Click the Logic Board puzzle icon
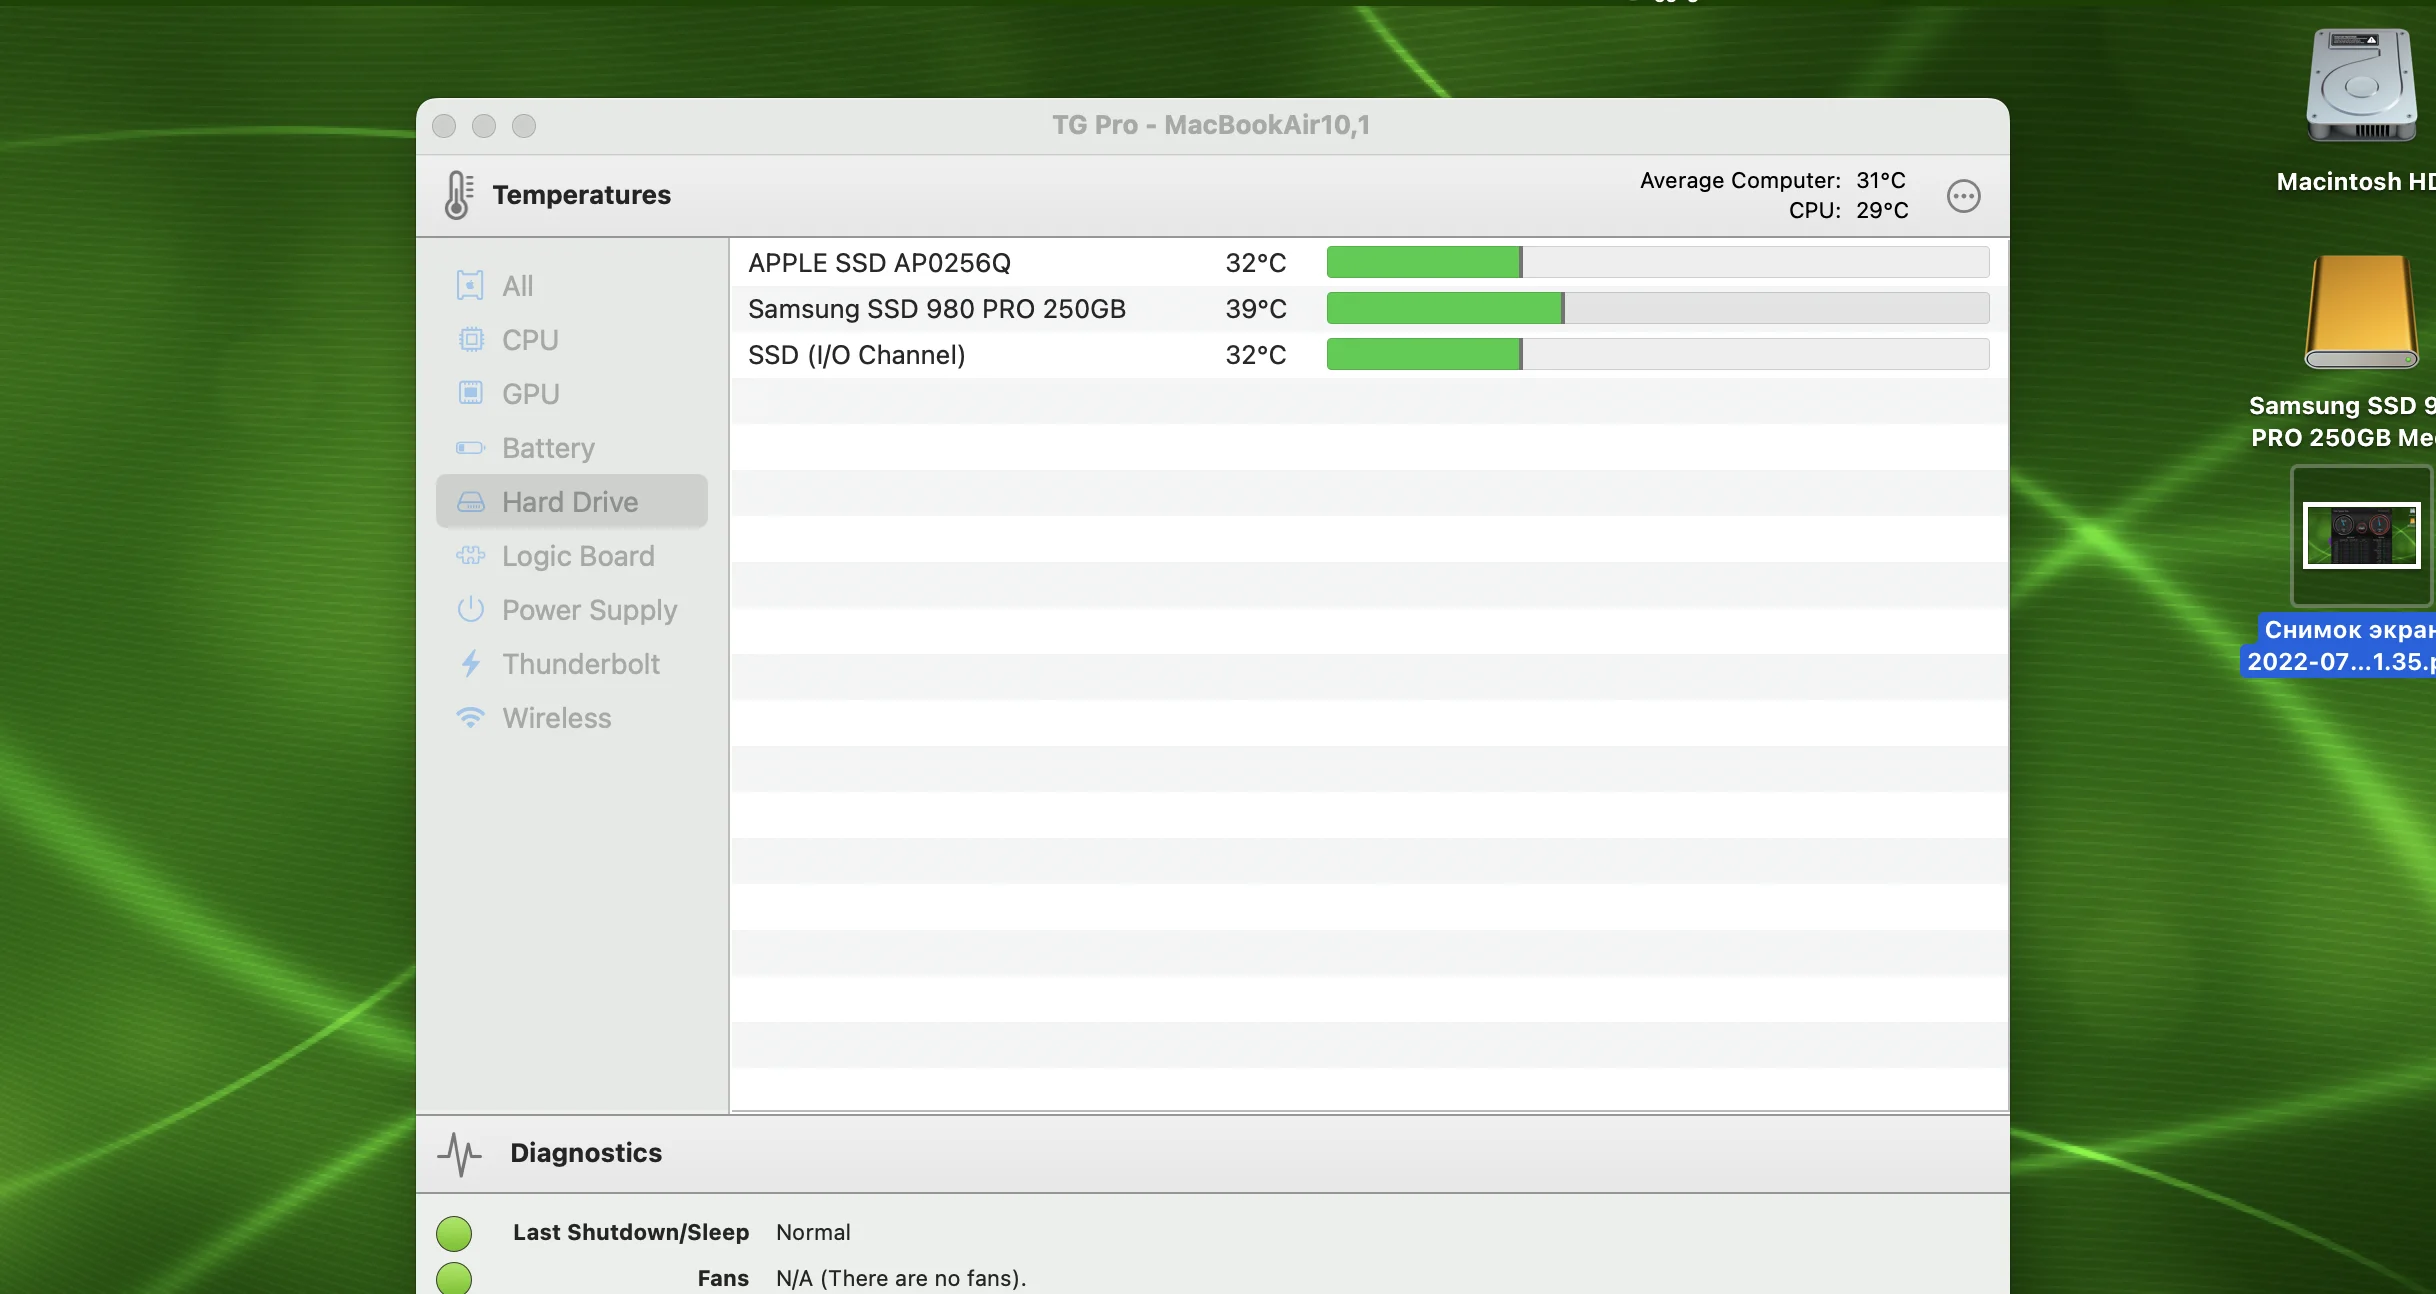This screenshot has height=1294, width=2436. [x=470, y=556]
